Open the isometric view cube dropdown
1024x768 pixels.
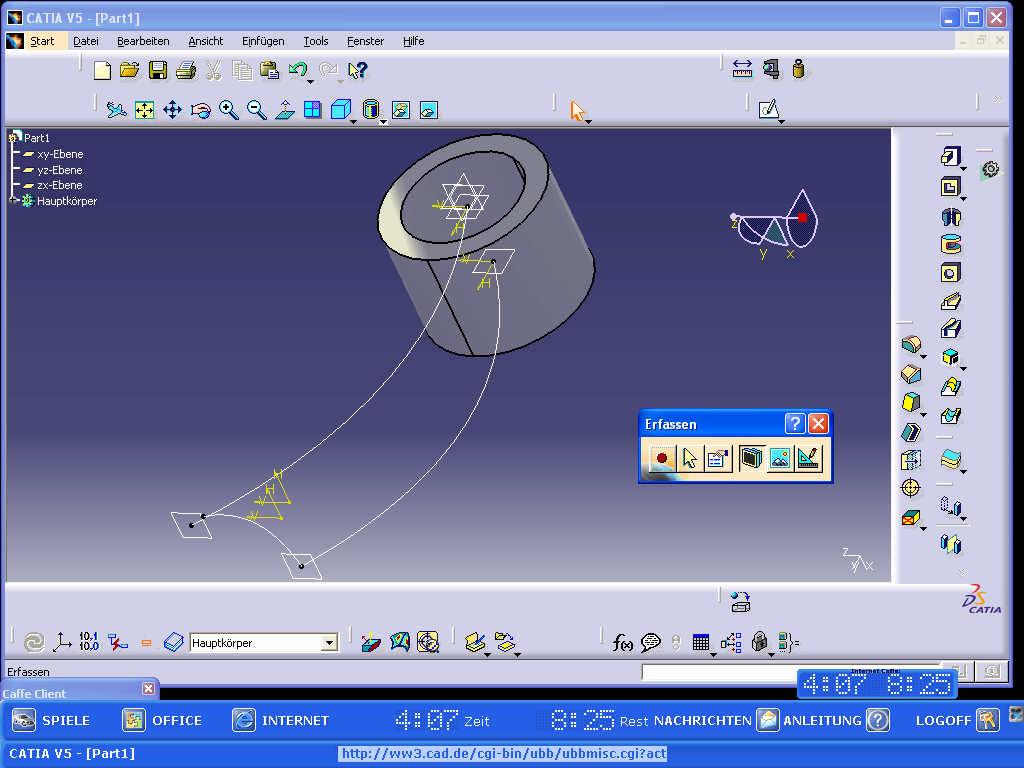pos(353,121)
